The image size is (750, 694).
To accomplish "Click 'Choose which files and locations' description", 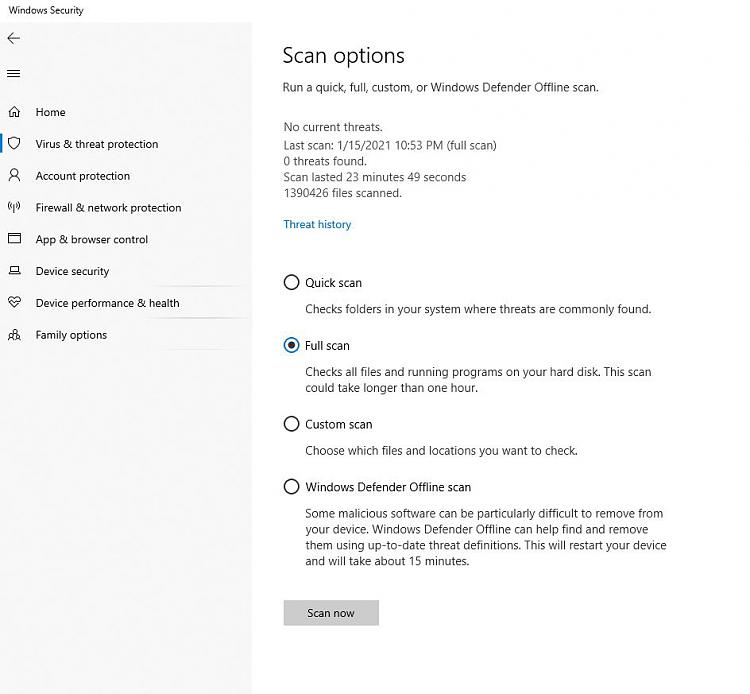I will [x=441, y=451].
